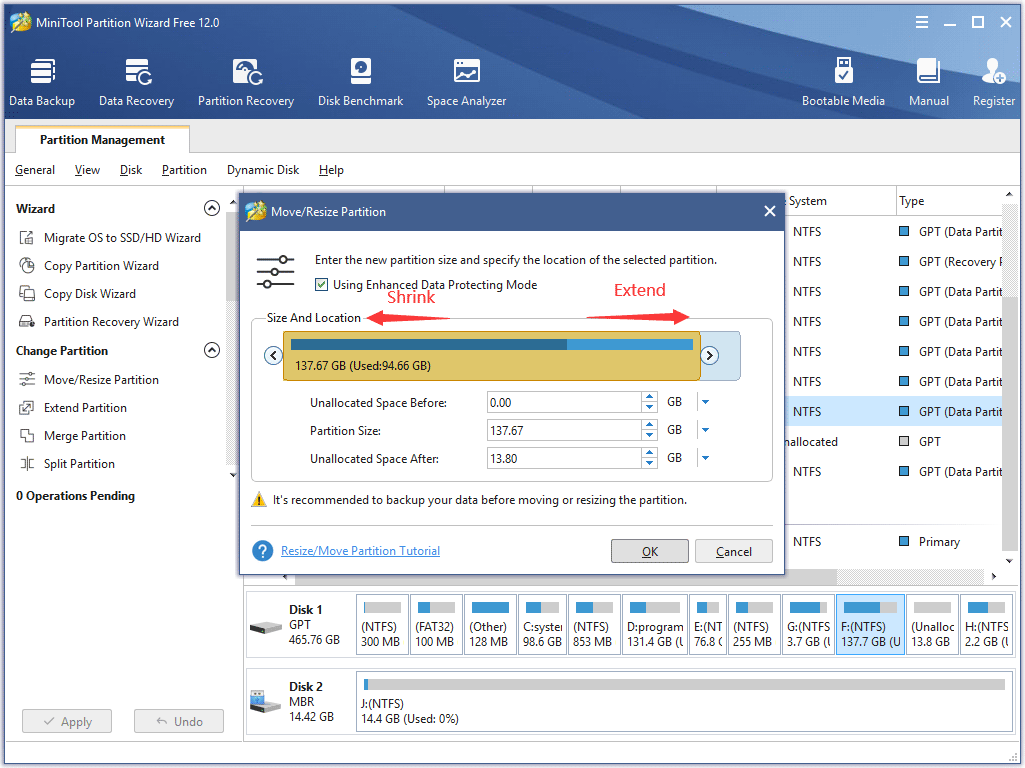
Task: Select the 13.8 GB Unallocated block
Action: coord(933,625)
